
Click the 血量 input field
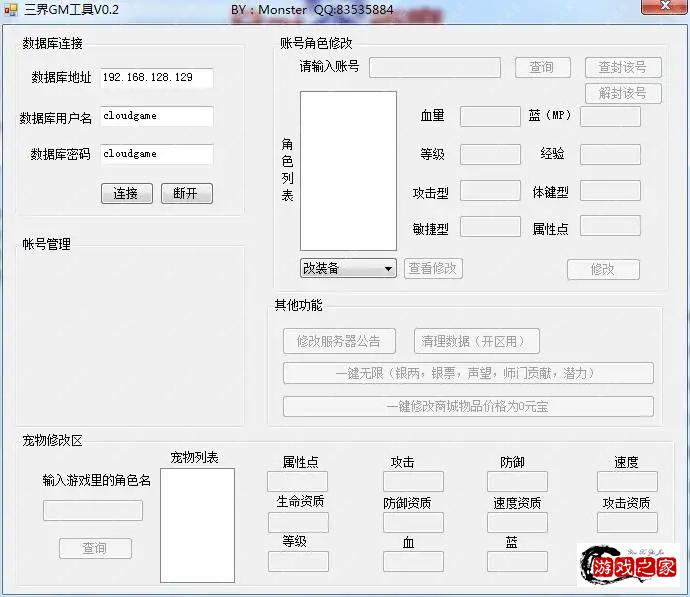(490, 117)
